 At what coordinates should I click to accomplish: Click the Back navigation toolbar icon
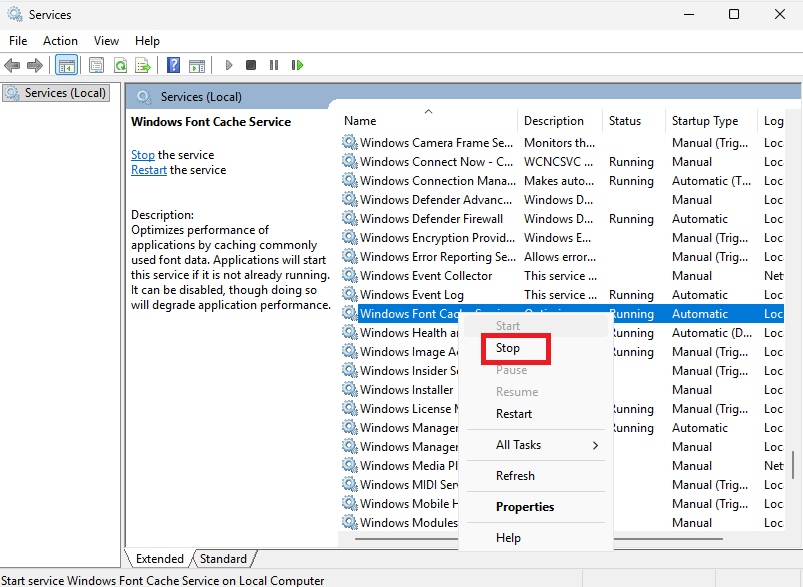tap(12, 65)
